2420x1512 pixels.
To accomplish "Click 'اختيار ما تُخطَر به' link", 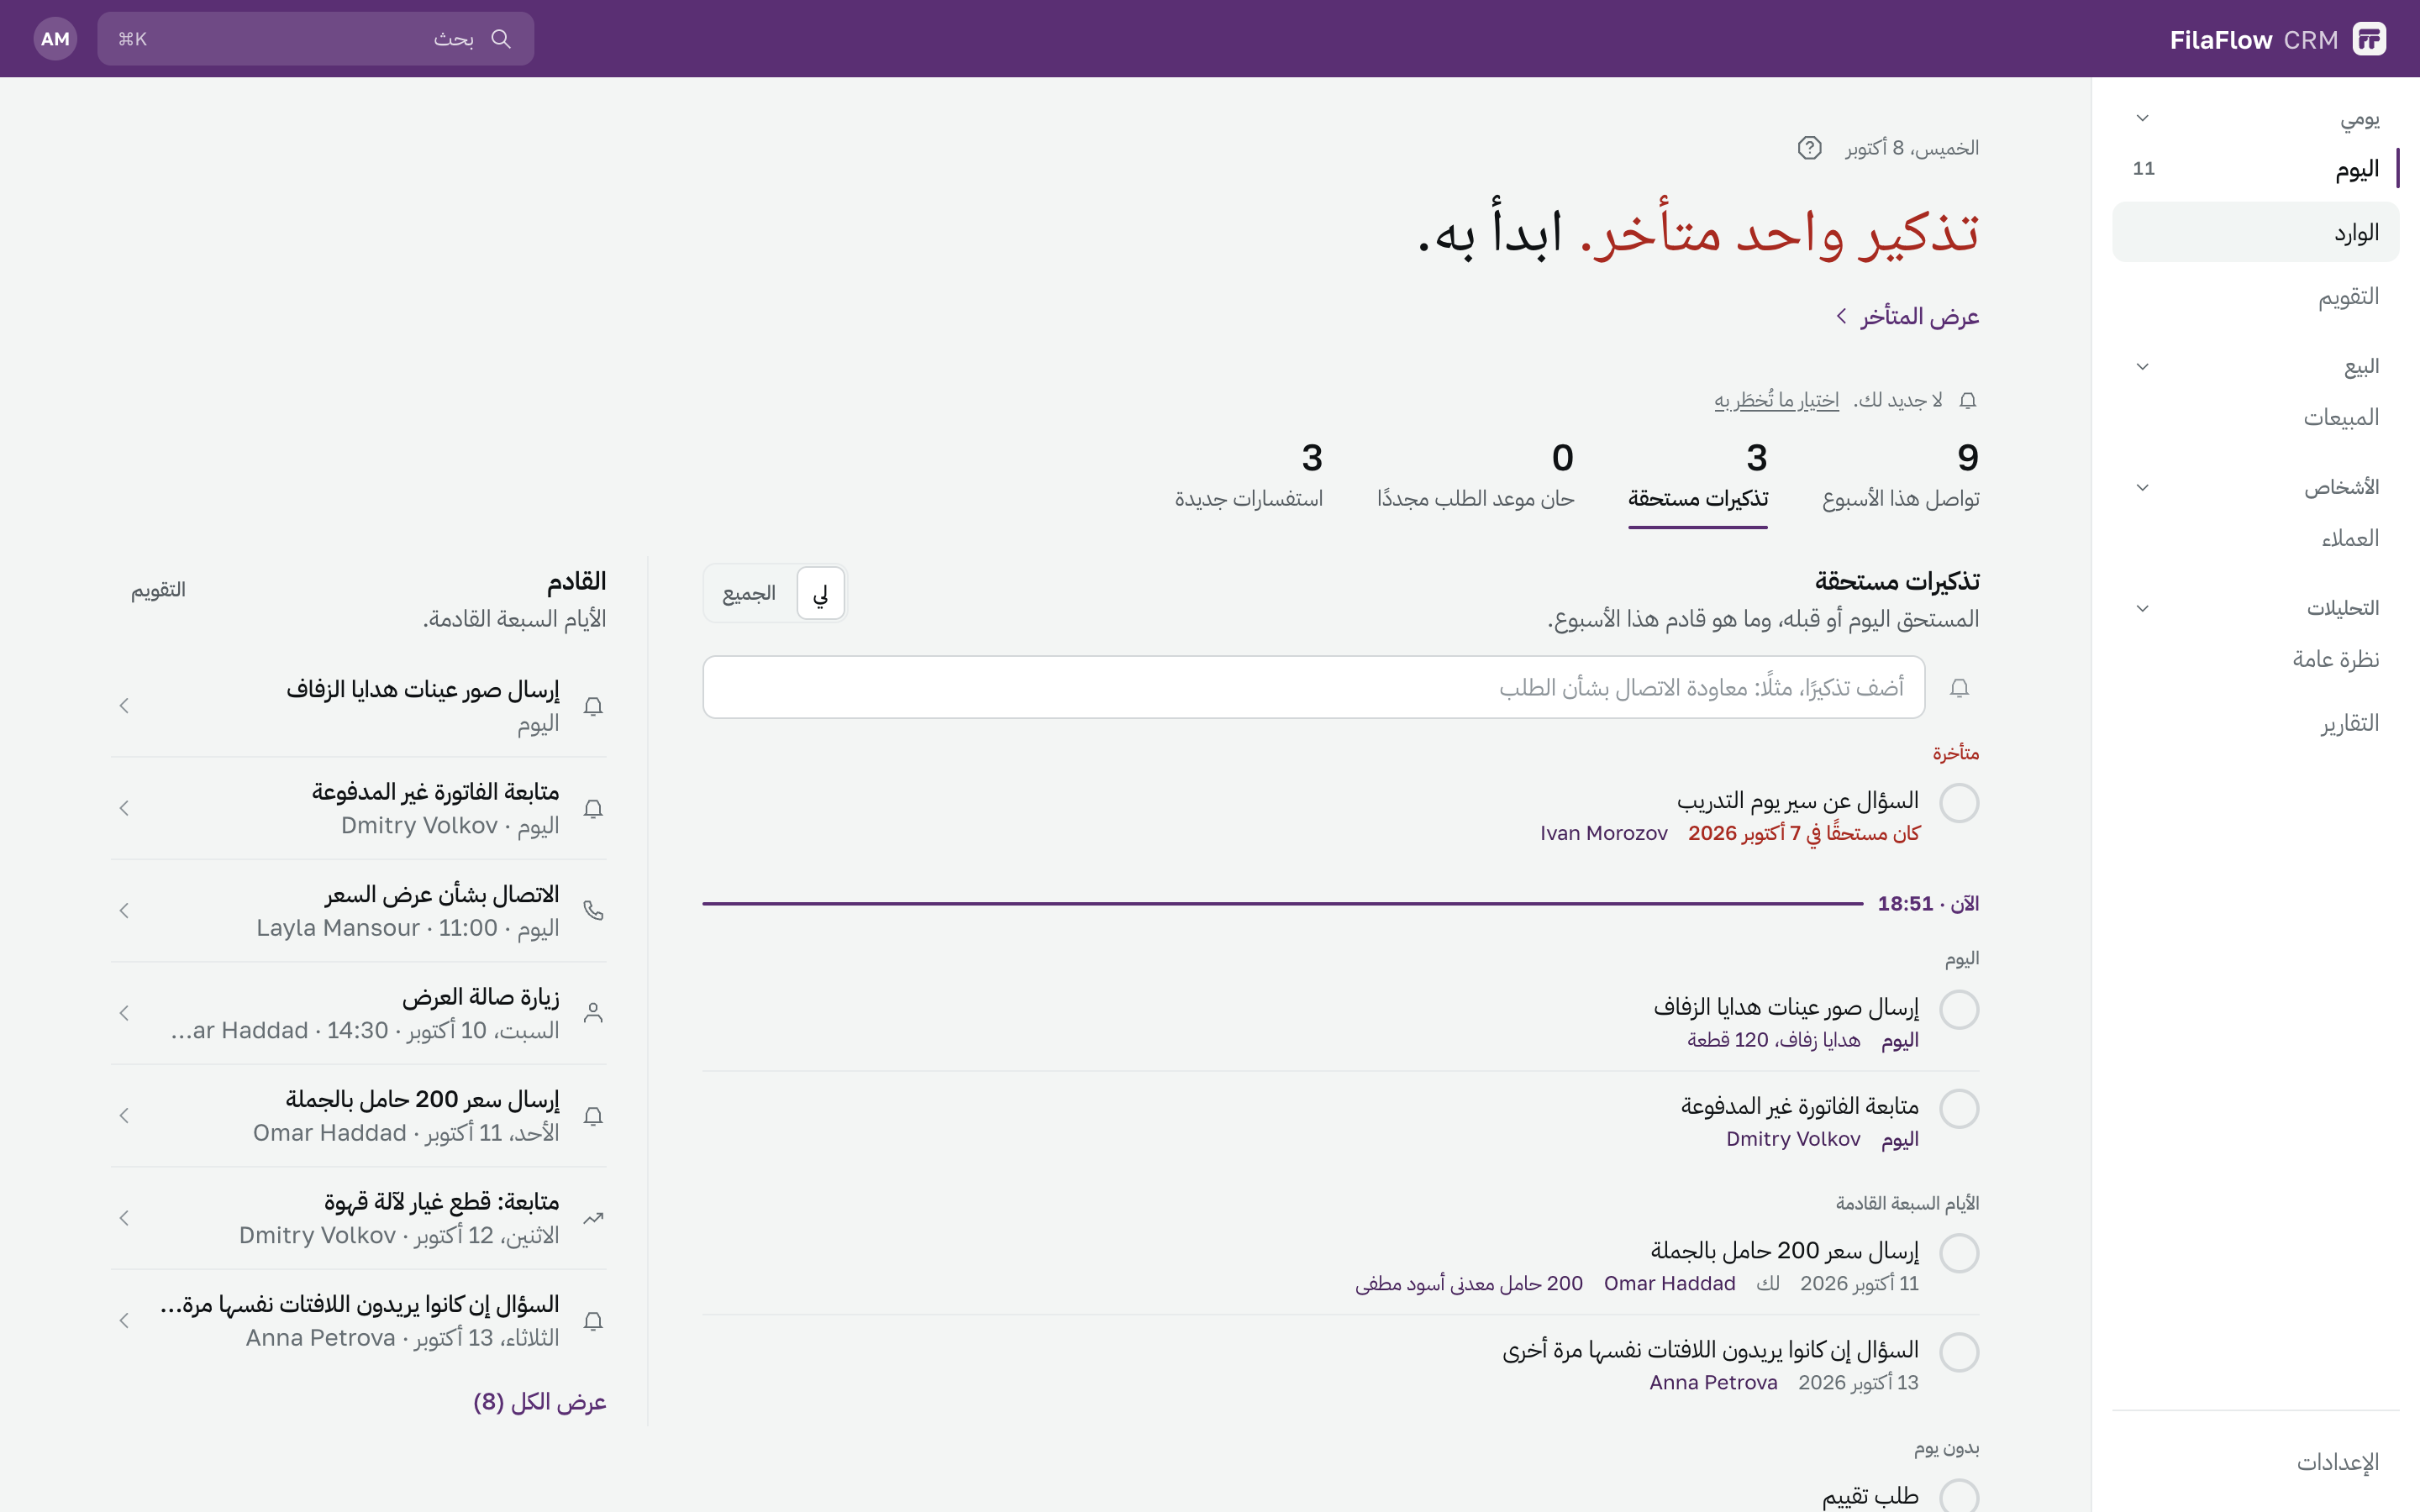I will pyautogui.click(x=1776, y=401).
